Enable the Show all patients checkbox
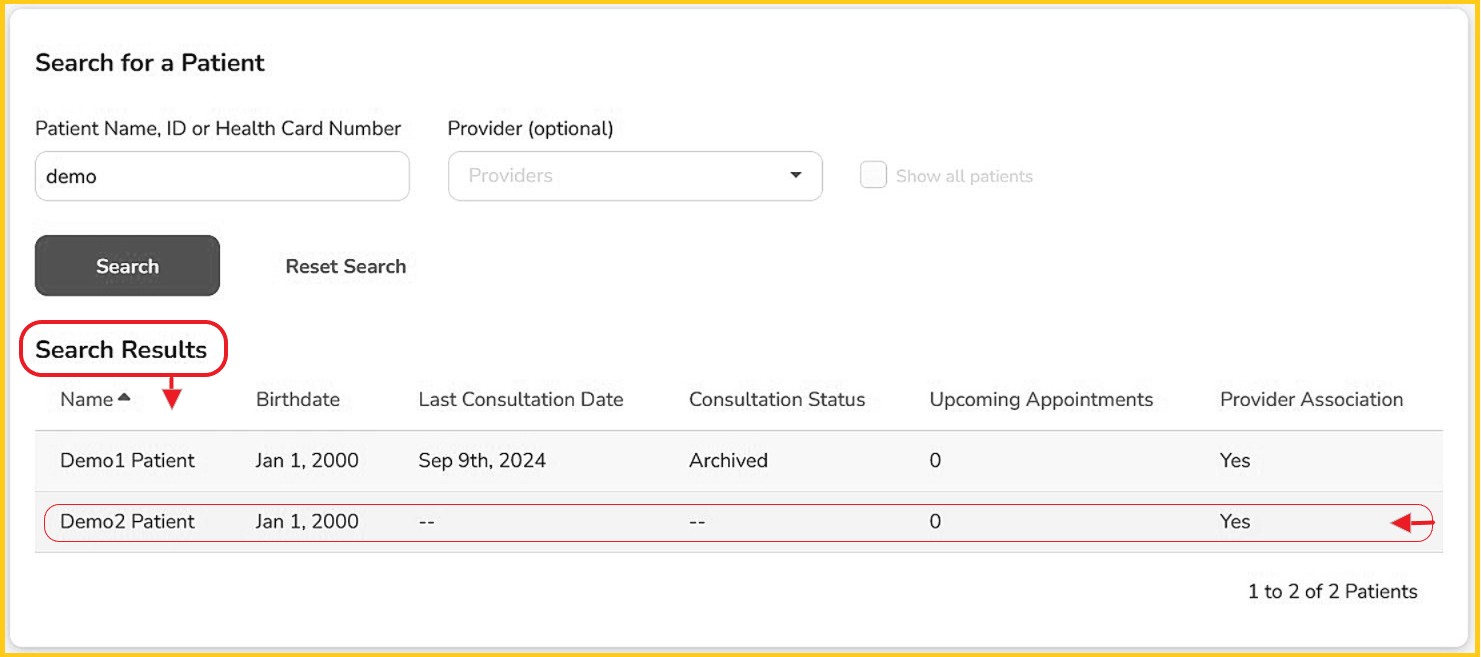The width and height of the screenshot is (1481, 657). tap(873, 176)
